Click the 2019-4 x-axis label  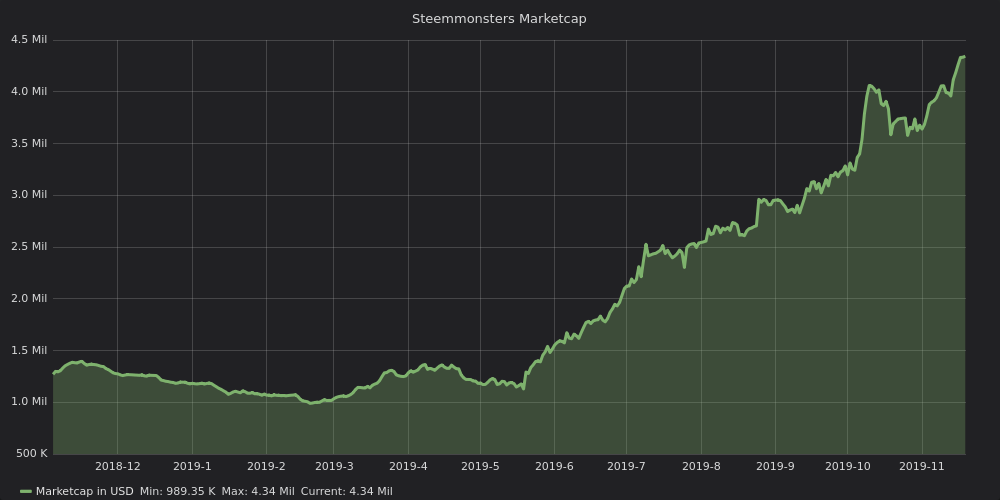click(408, 466)
